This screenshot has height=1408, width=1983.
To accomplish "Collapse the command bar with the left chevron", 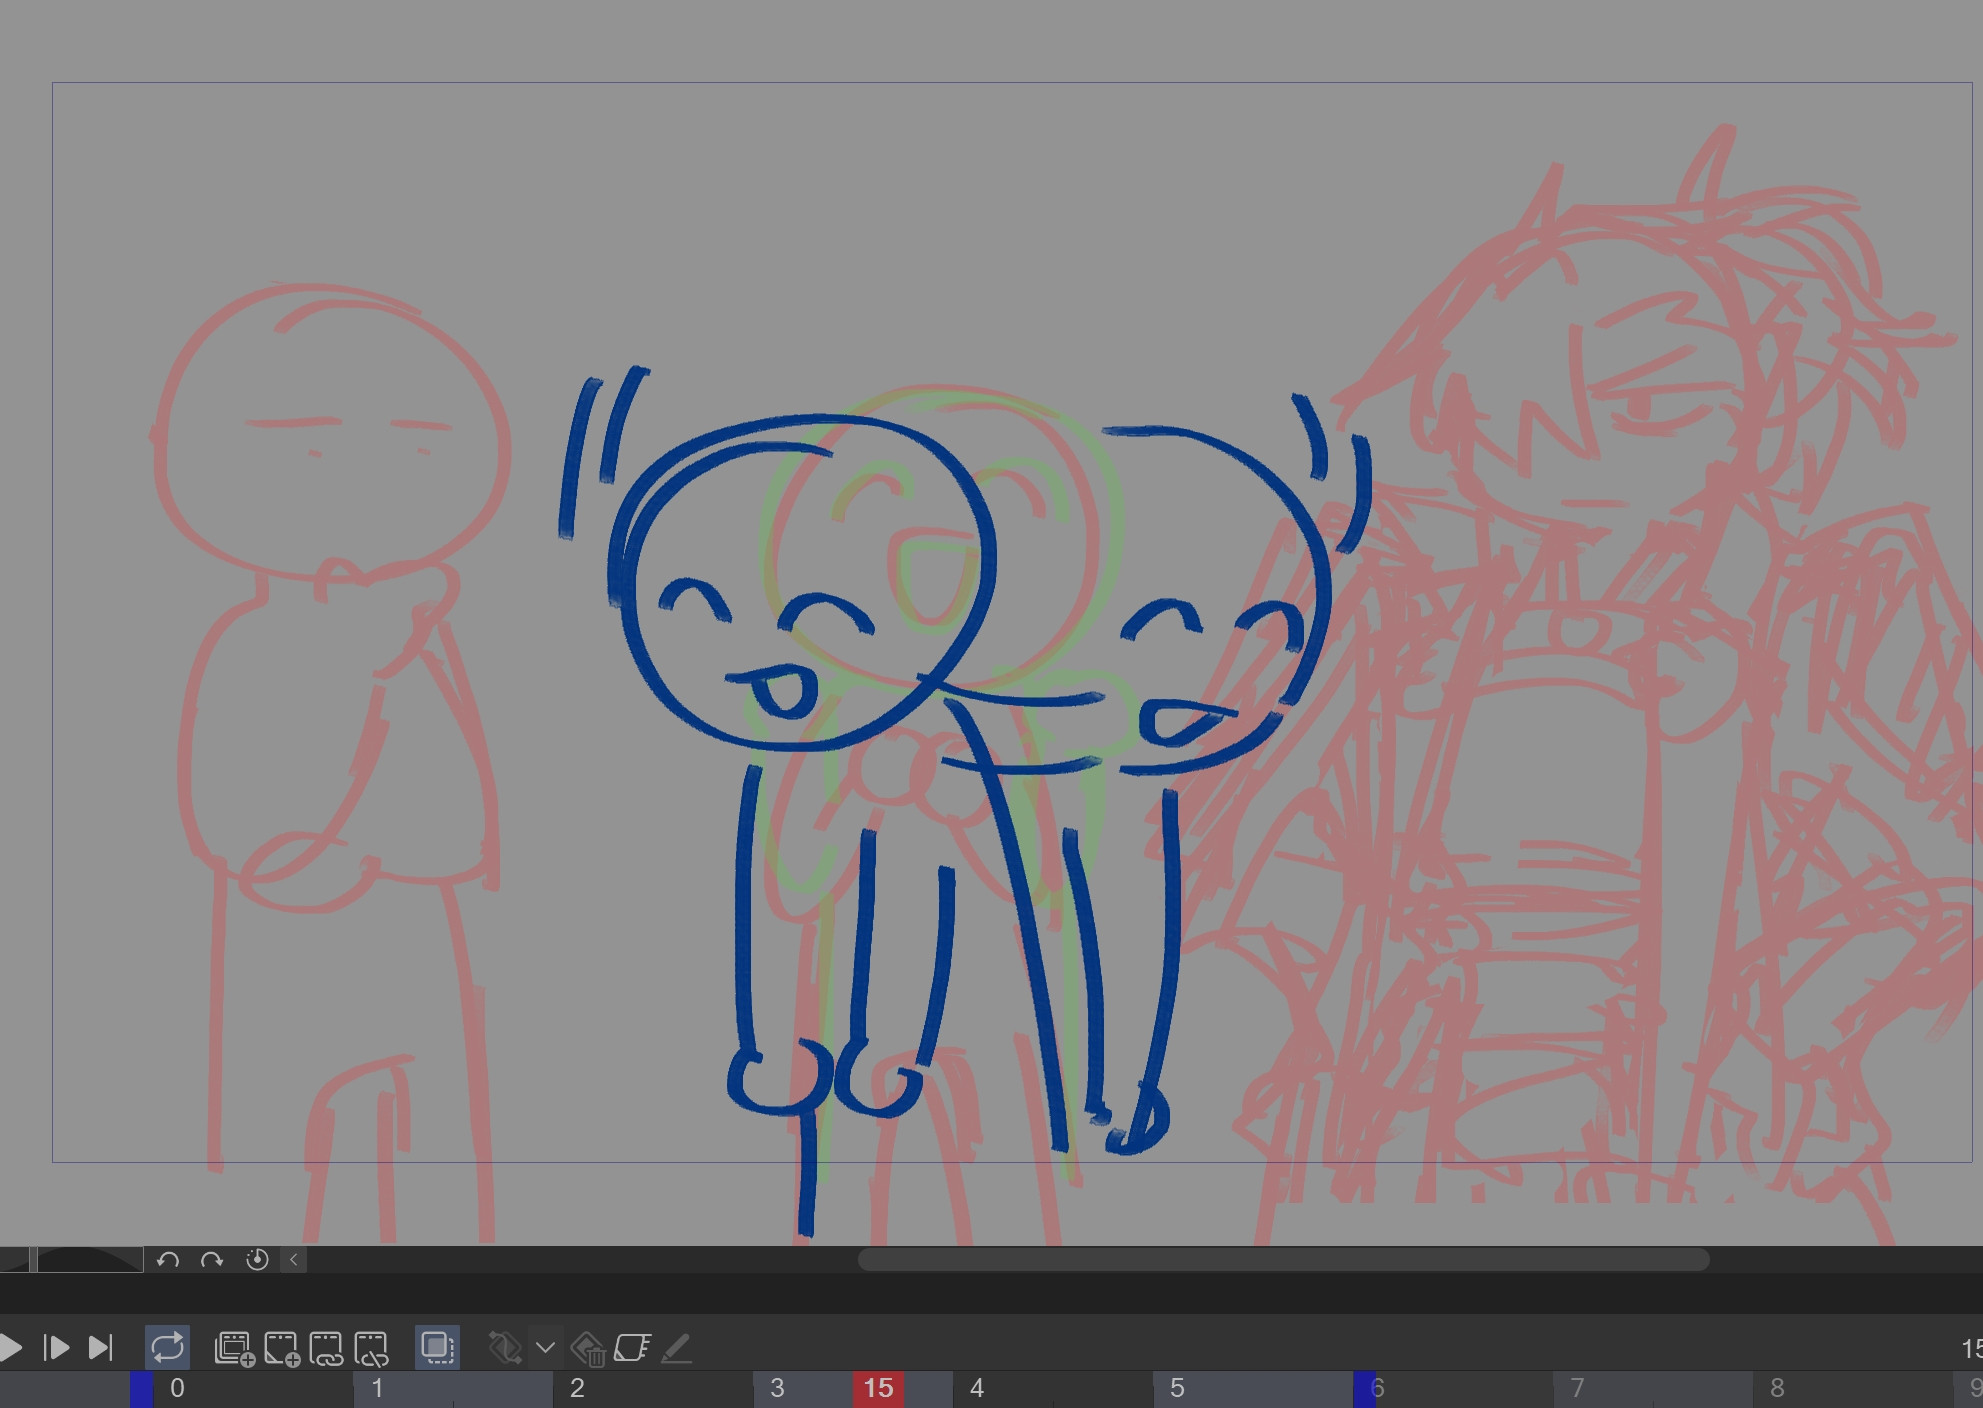I will [294, 1260].
